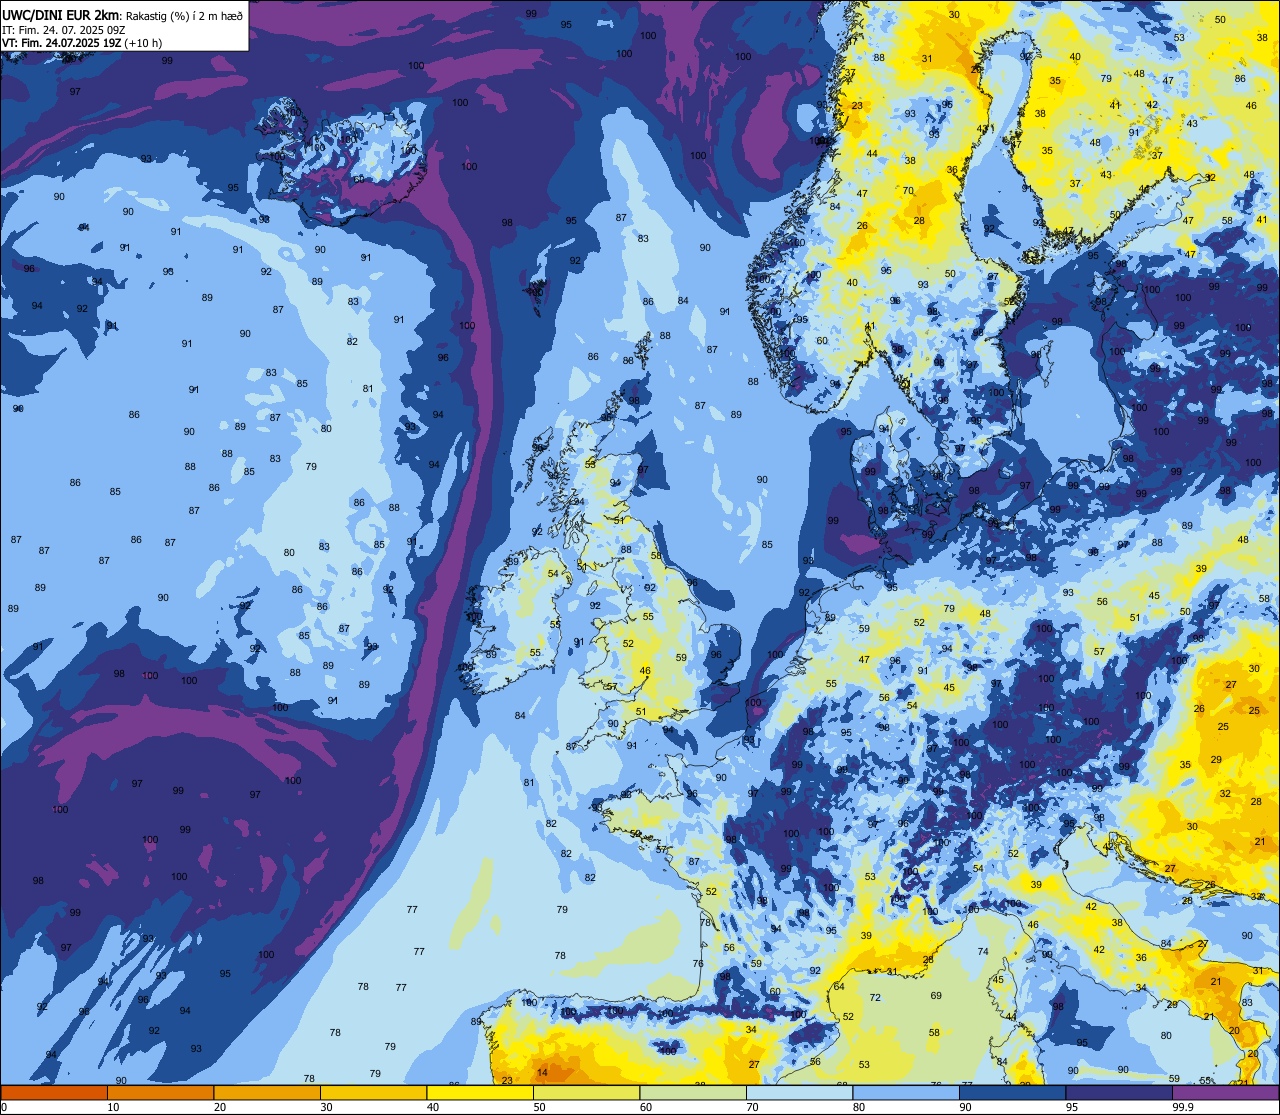Pick the pale green 60–70 legend swatch
Image resolution: width=1280 pixels, height=1115 pixels.
[693, 1092]
